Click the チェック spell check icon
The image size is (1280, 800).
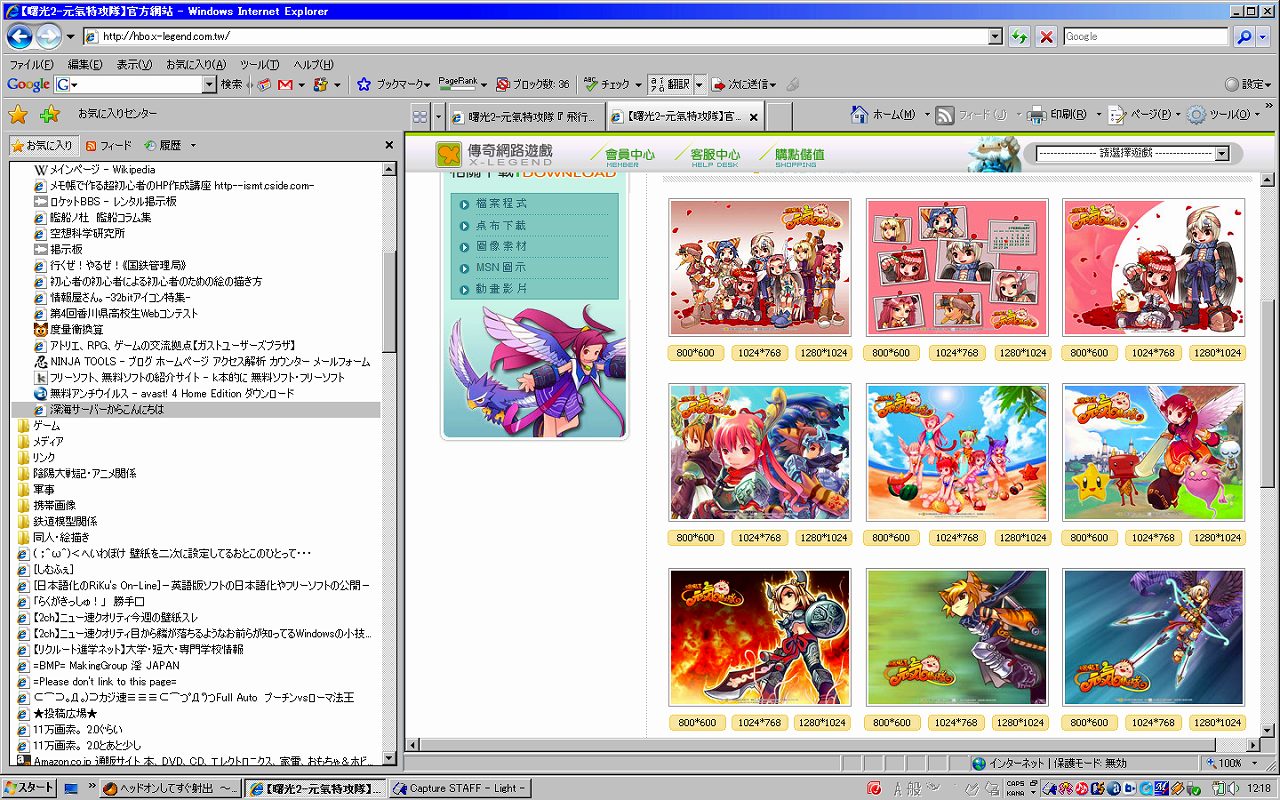click(x=590, y=85)
